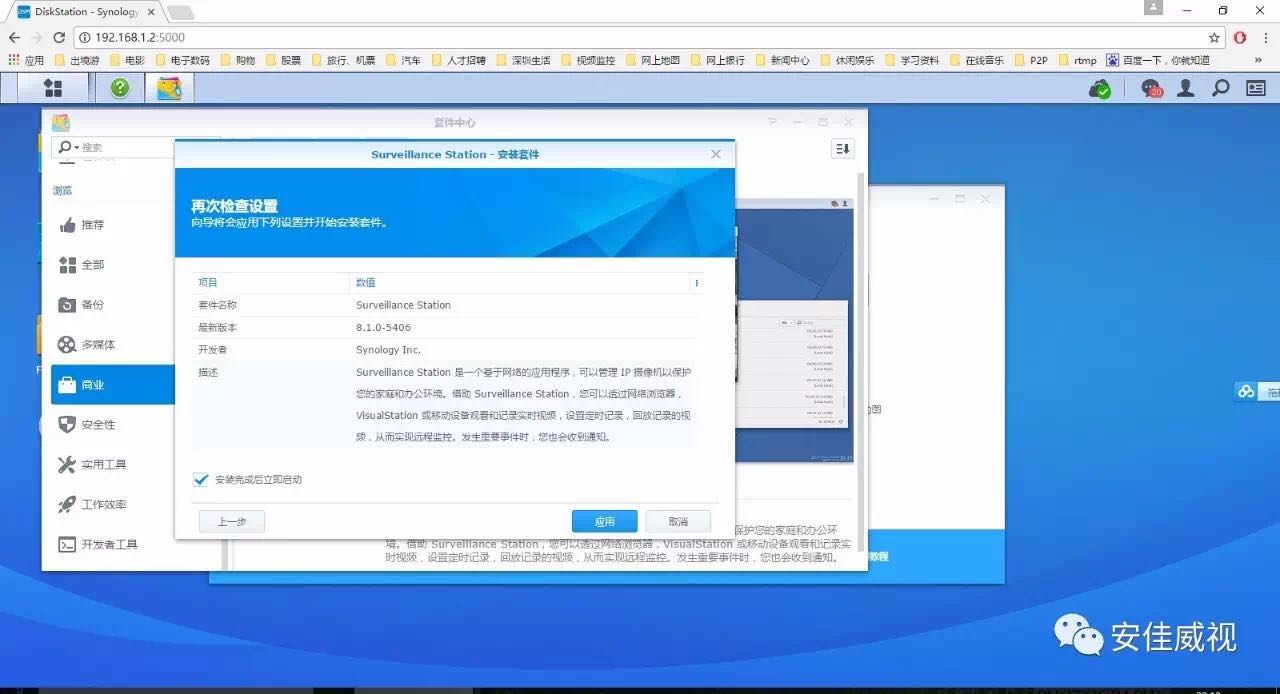This screenshot has height=694, width=1280.
Task: Open the column options menu beside 数值
Action: [697, 283]
